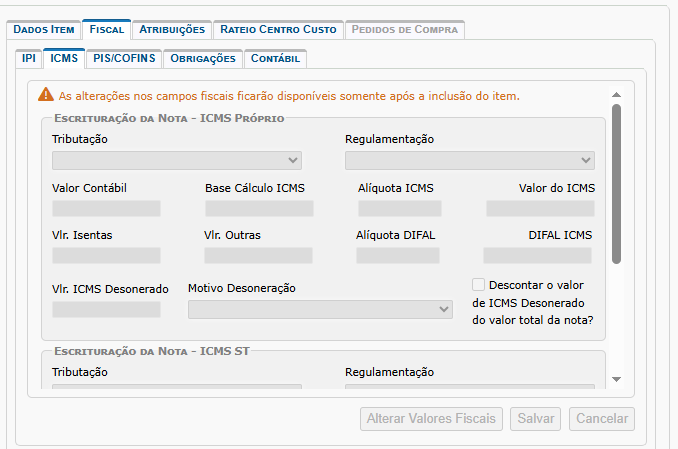Open the ICMS Próprio Tributação dropdown

(x=176, y=160)
